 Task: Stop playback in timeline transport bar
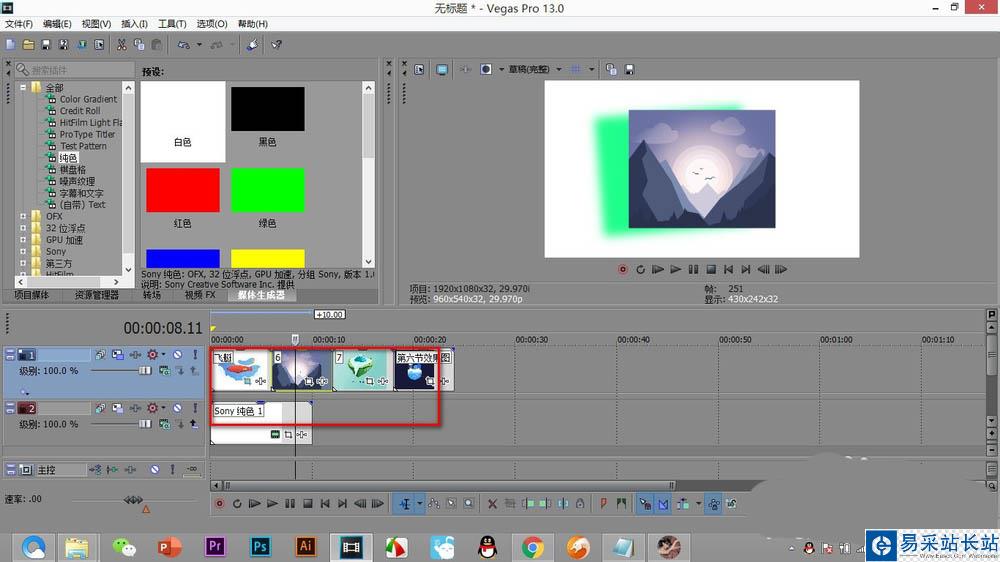click(x=307, y=504)
